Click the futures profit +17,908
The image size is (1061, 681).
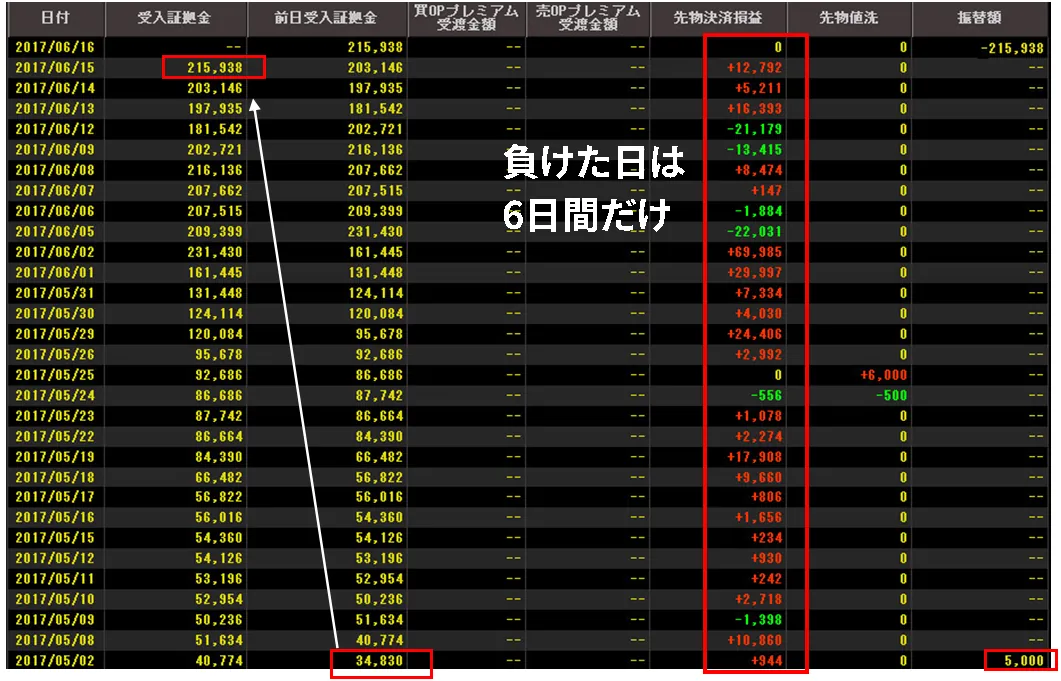[x=754, y=457]
